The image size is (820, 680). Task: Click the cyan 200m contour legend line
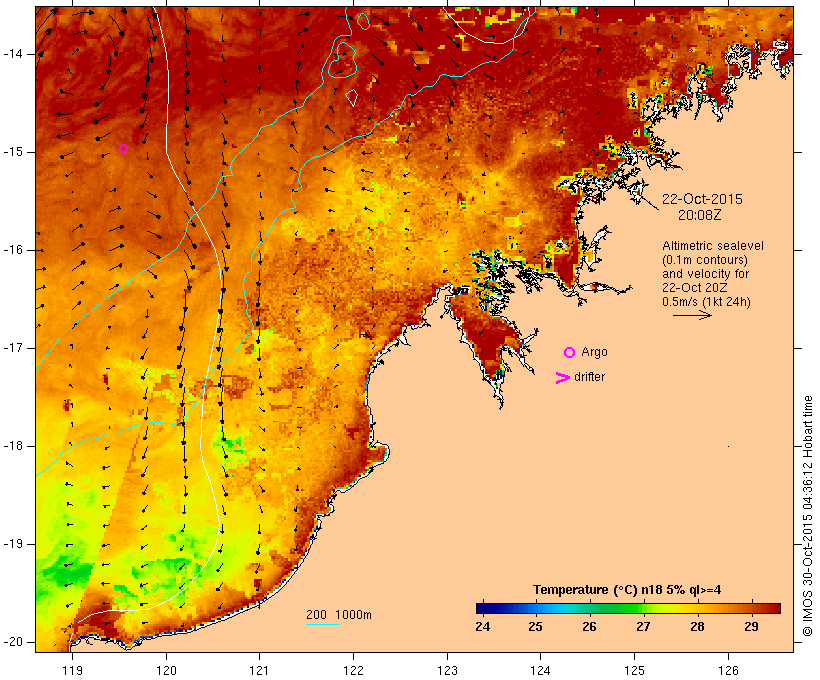(x=323, y=624)
